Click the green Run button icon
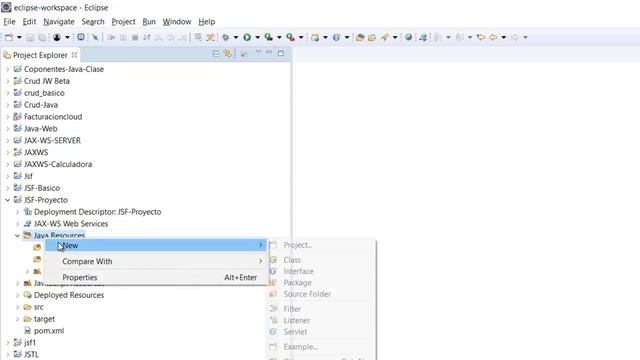 point(247,37)
